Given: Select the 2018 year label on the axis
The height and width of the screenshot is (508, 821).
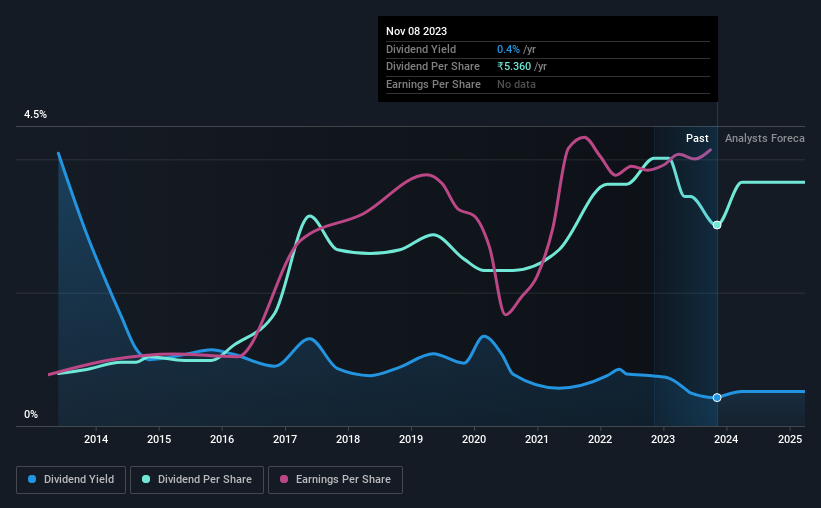Looking at the screenshot, I should tap(348, 439).
